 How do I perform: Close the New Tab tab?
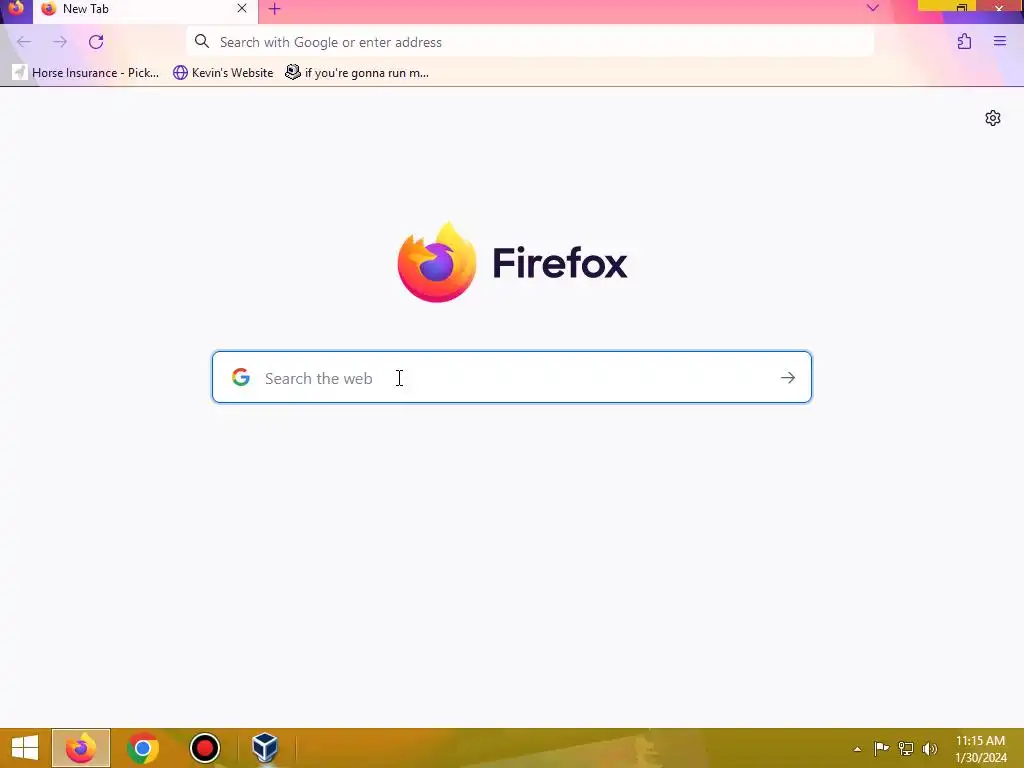[242, 8]
